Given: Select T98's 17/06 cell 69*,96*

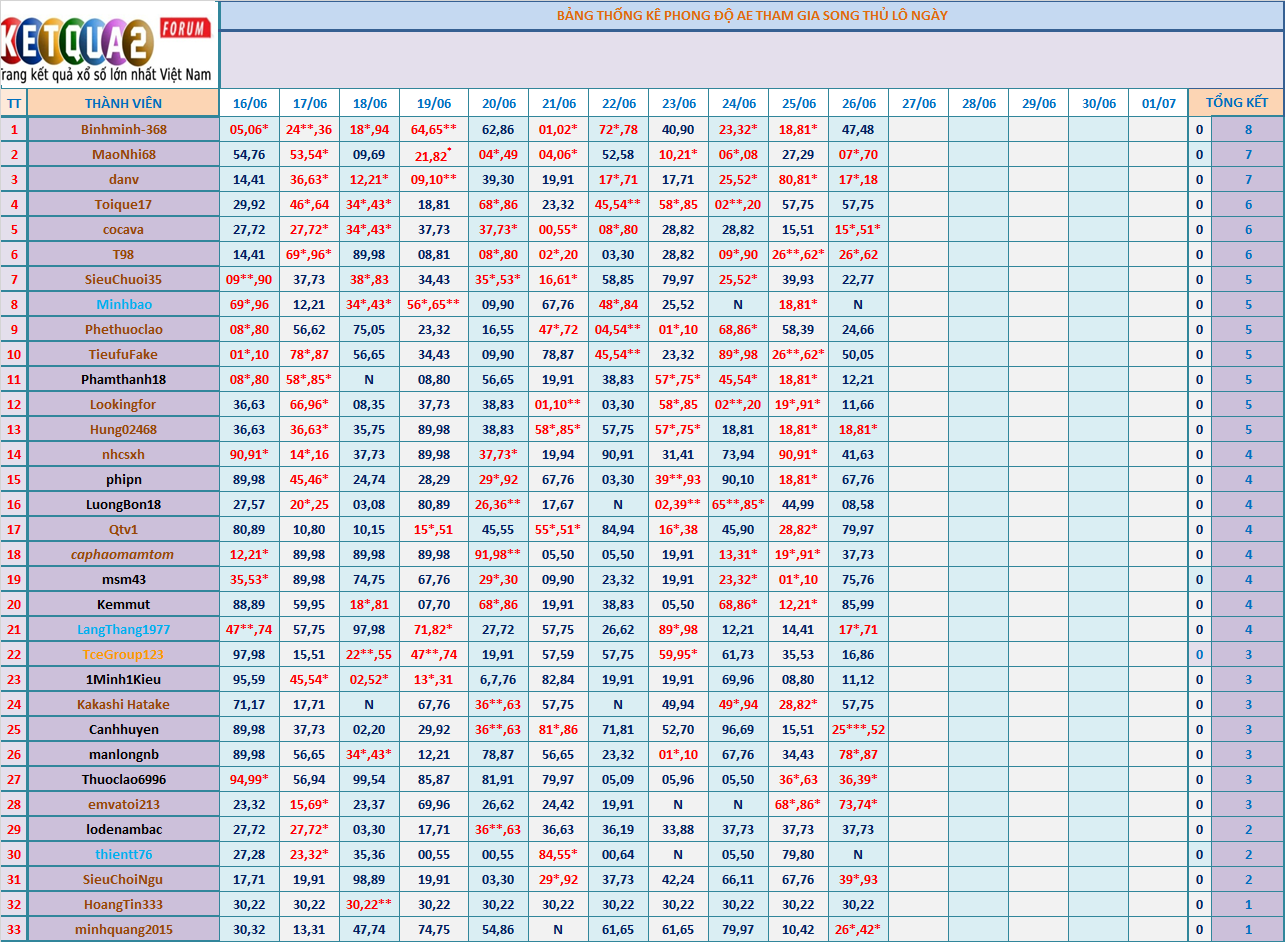Looking at the screenshot, I should click(309, 254).
